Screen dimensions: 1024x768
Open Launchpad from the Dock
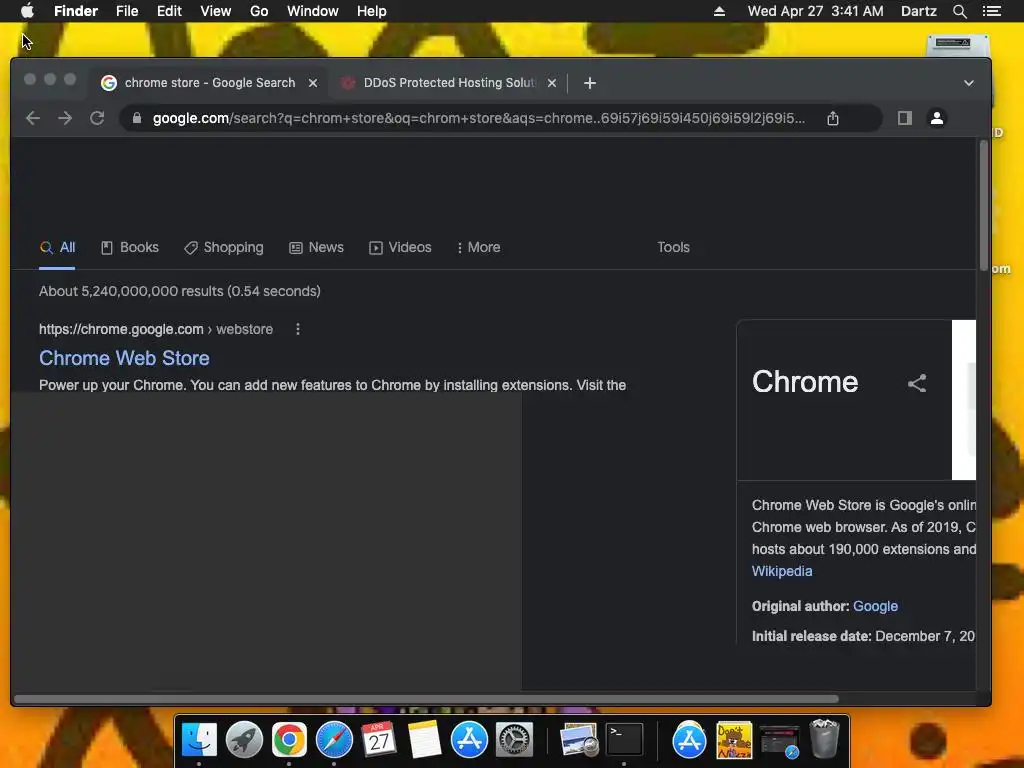point(244,740)
